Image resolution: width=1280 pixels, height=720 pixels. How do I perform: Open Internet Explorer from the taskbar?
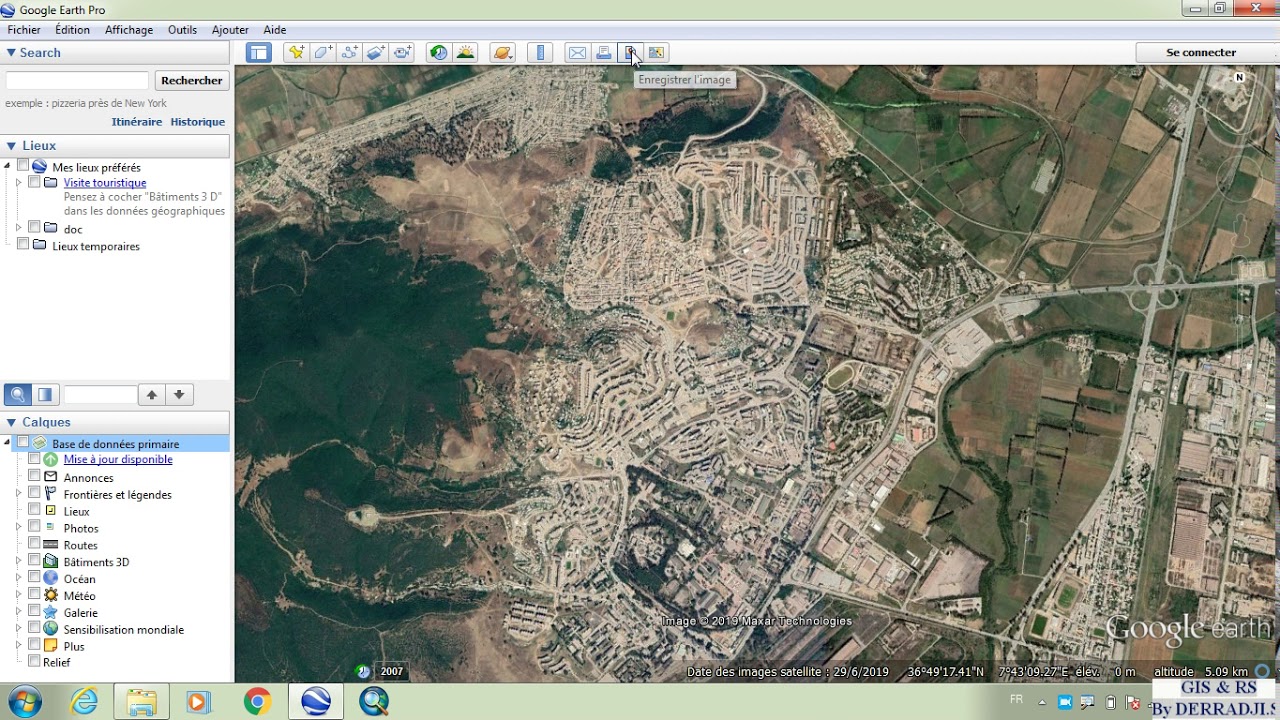pyautogui.click(x=84, y=702)
